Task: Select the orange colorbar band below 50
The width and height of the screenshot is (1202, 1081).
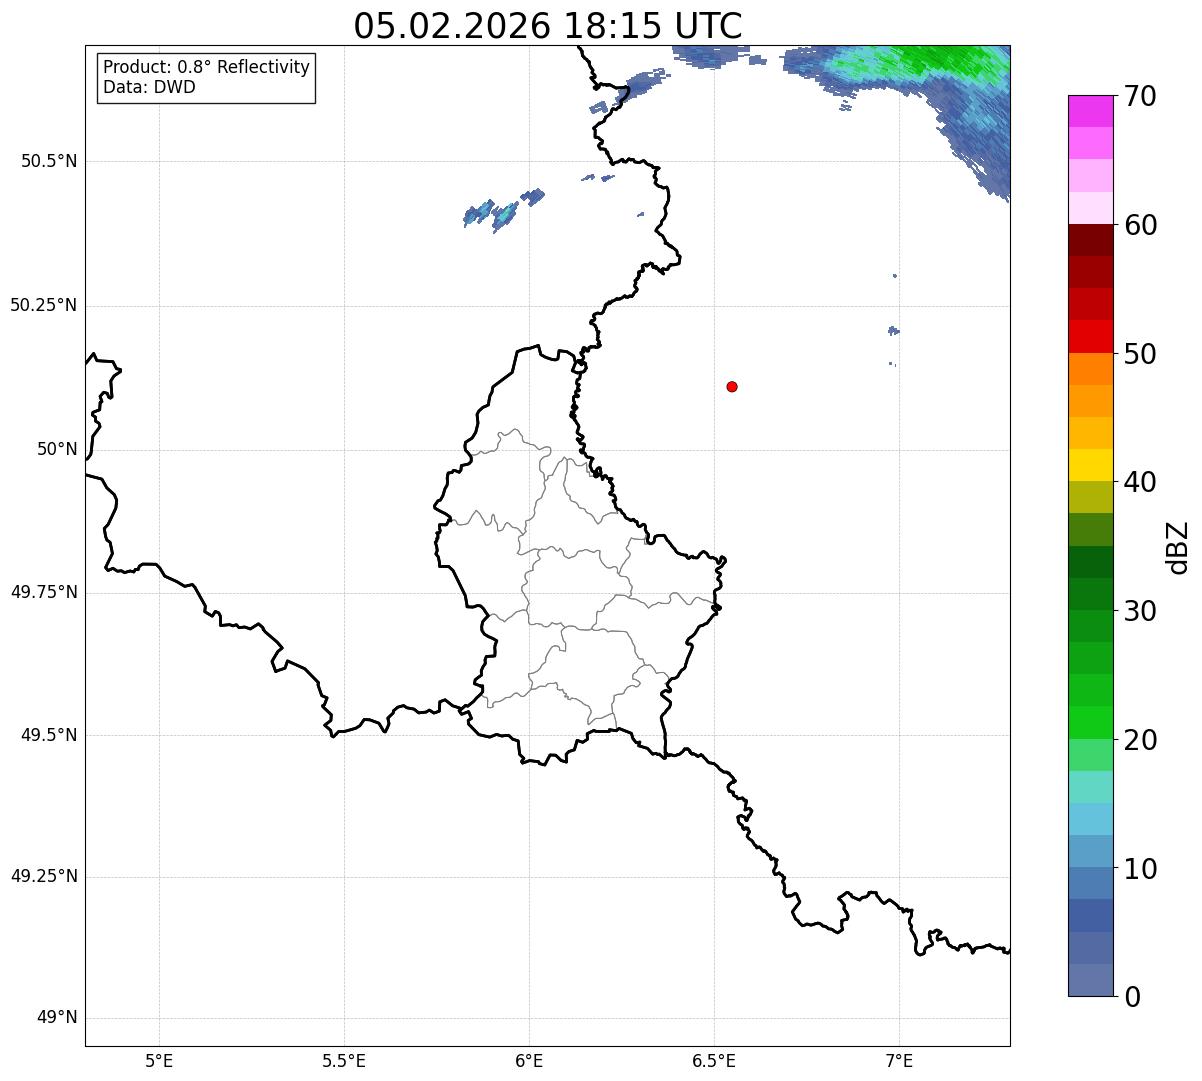Action: (x=1090, y=369)
